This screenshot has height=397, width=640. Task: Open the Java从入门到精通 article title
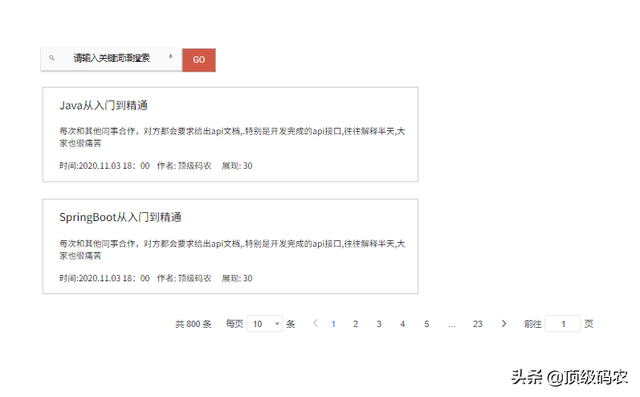coord(104,106)
